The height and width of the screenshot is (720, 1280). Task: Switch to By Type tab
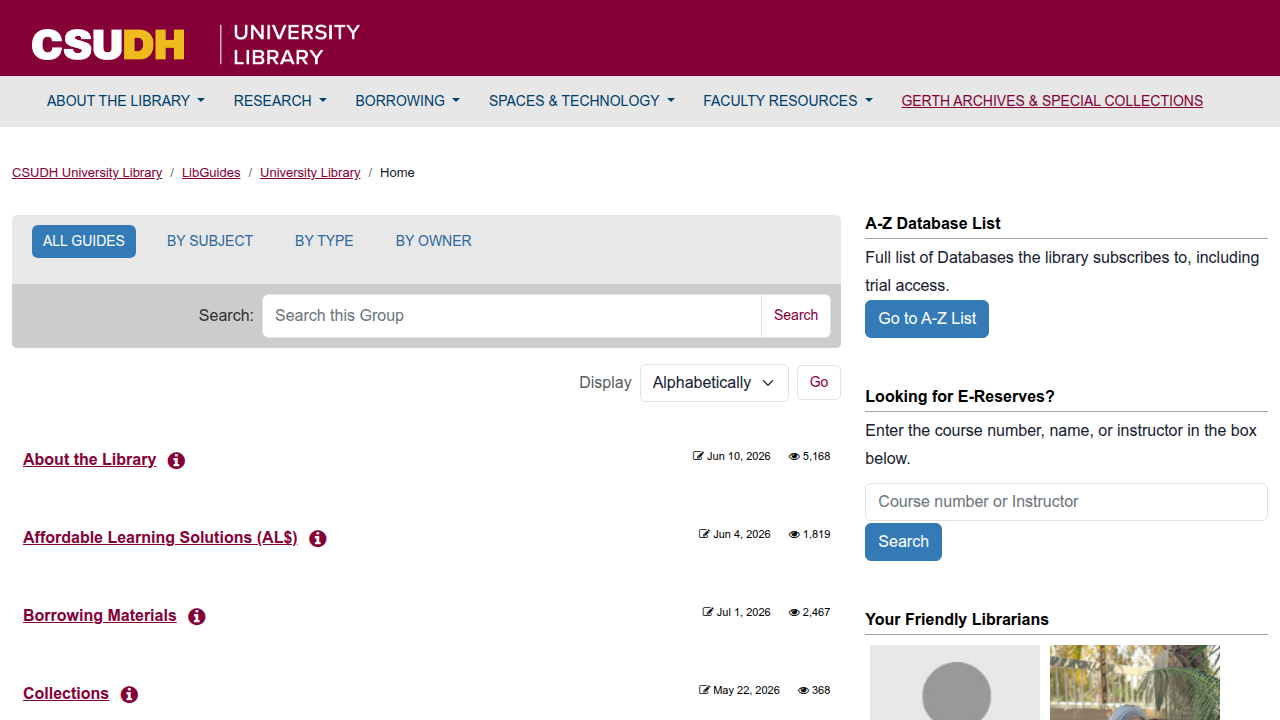pos(324,241)
